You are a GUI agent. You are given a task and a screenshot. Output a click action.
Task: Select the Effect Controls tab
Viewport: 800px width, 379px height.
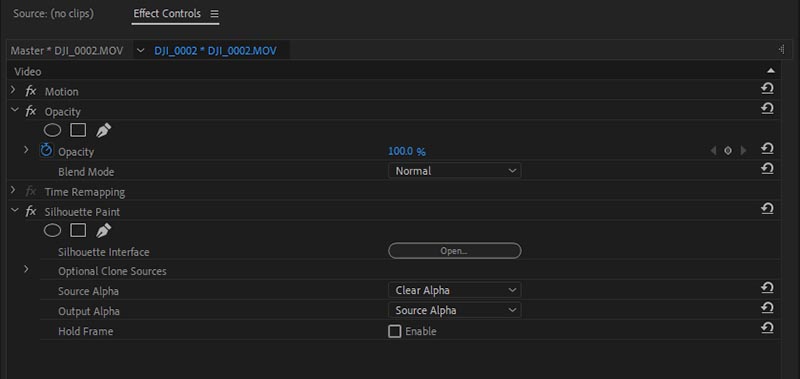click(x=167, y=14)
